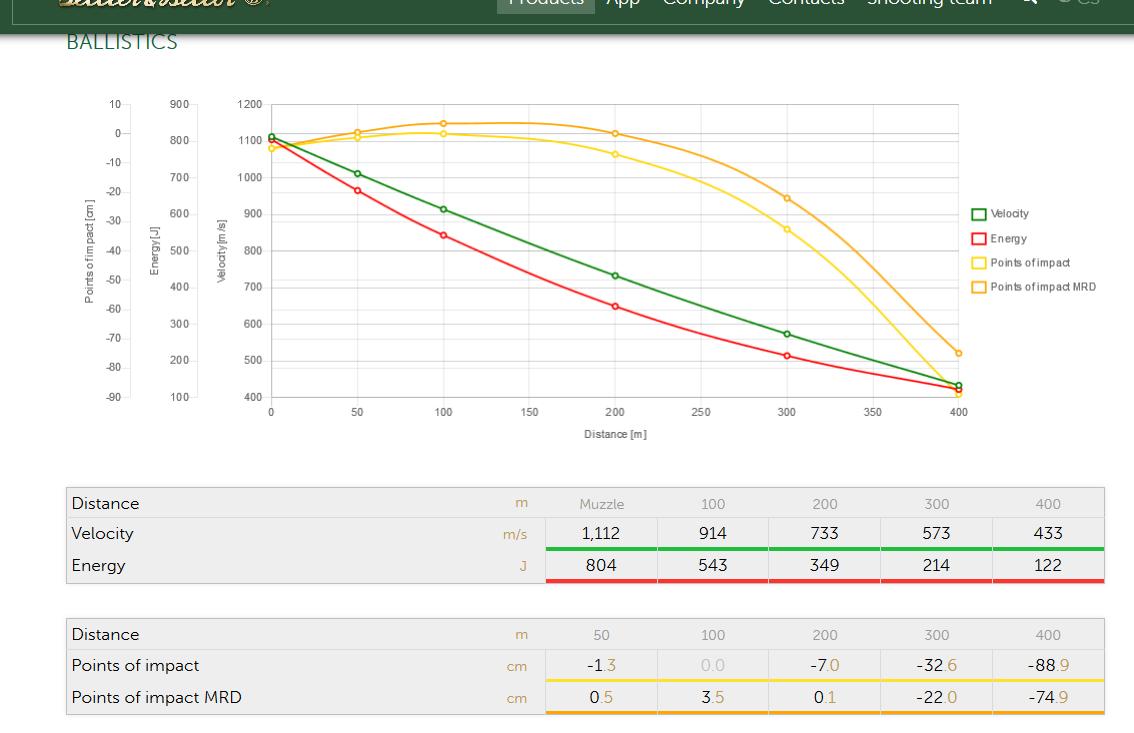Open the language selector in the navbar

tap(1078, 4)
